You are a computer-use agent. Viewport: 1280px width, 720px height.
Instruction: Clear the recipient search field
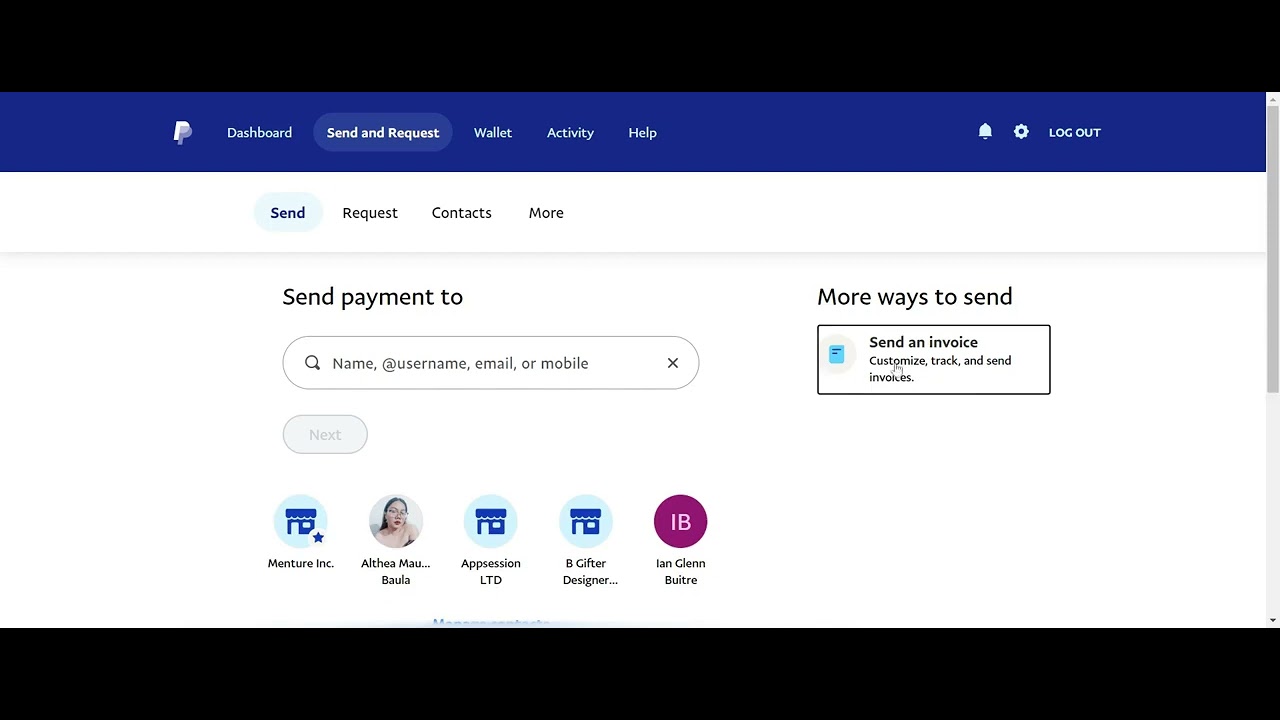click(x=673, y=363)
